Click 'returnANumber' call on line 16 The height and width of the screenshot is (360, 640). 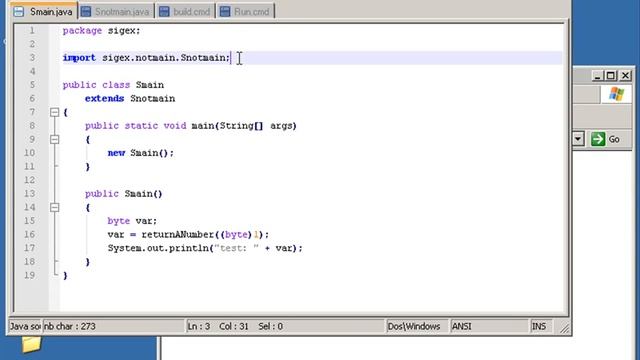(x=178, y=235)
